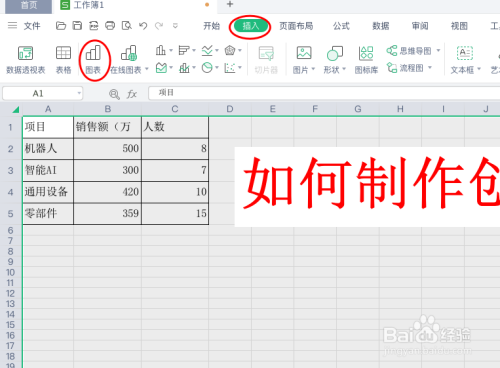Save the workbook with the floppy icon
Screen dimensions: 500x368
tap(77, 25)
